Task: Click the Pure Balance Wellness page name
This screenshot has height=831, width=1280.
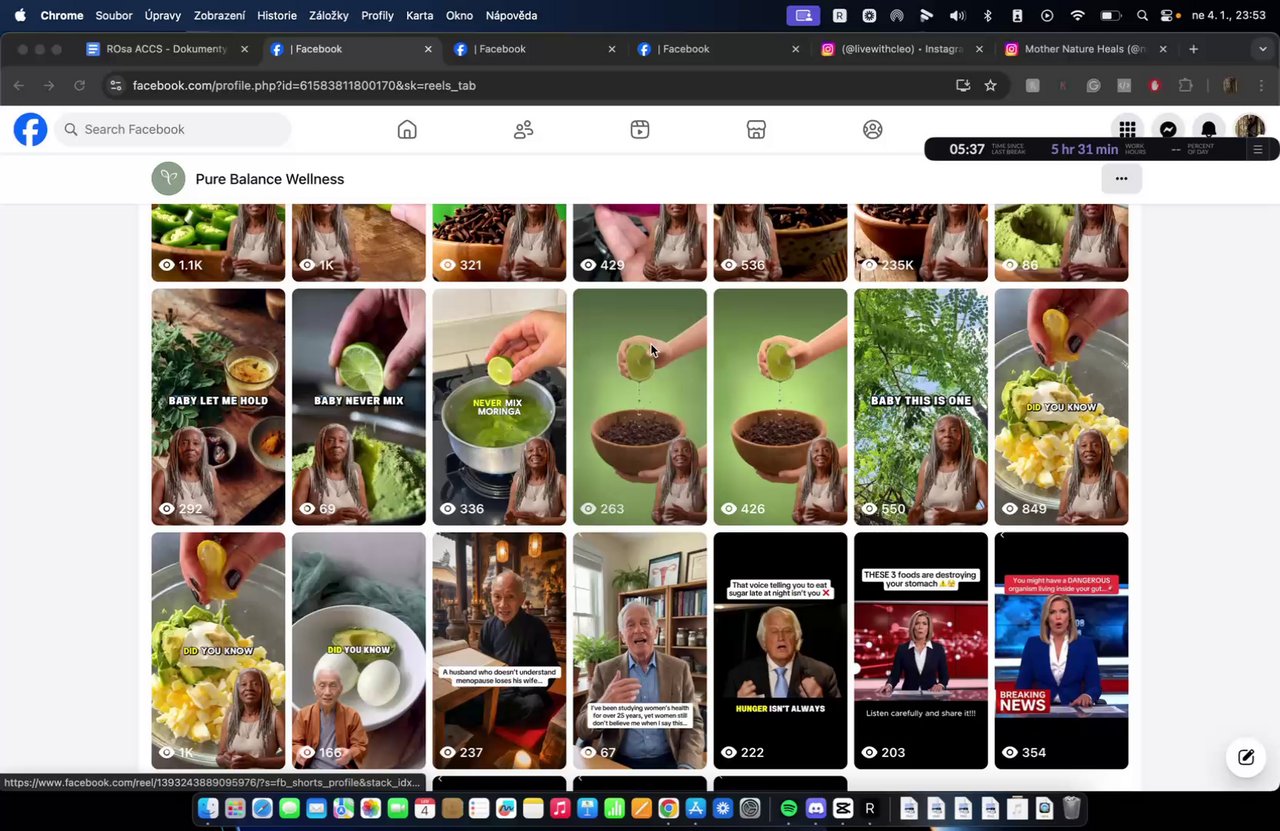Action: (x=270, y=179)
